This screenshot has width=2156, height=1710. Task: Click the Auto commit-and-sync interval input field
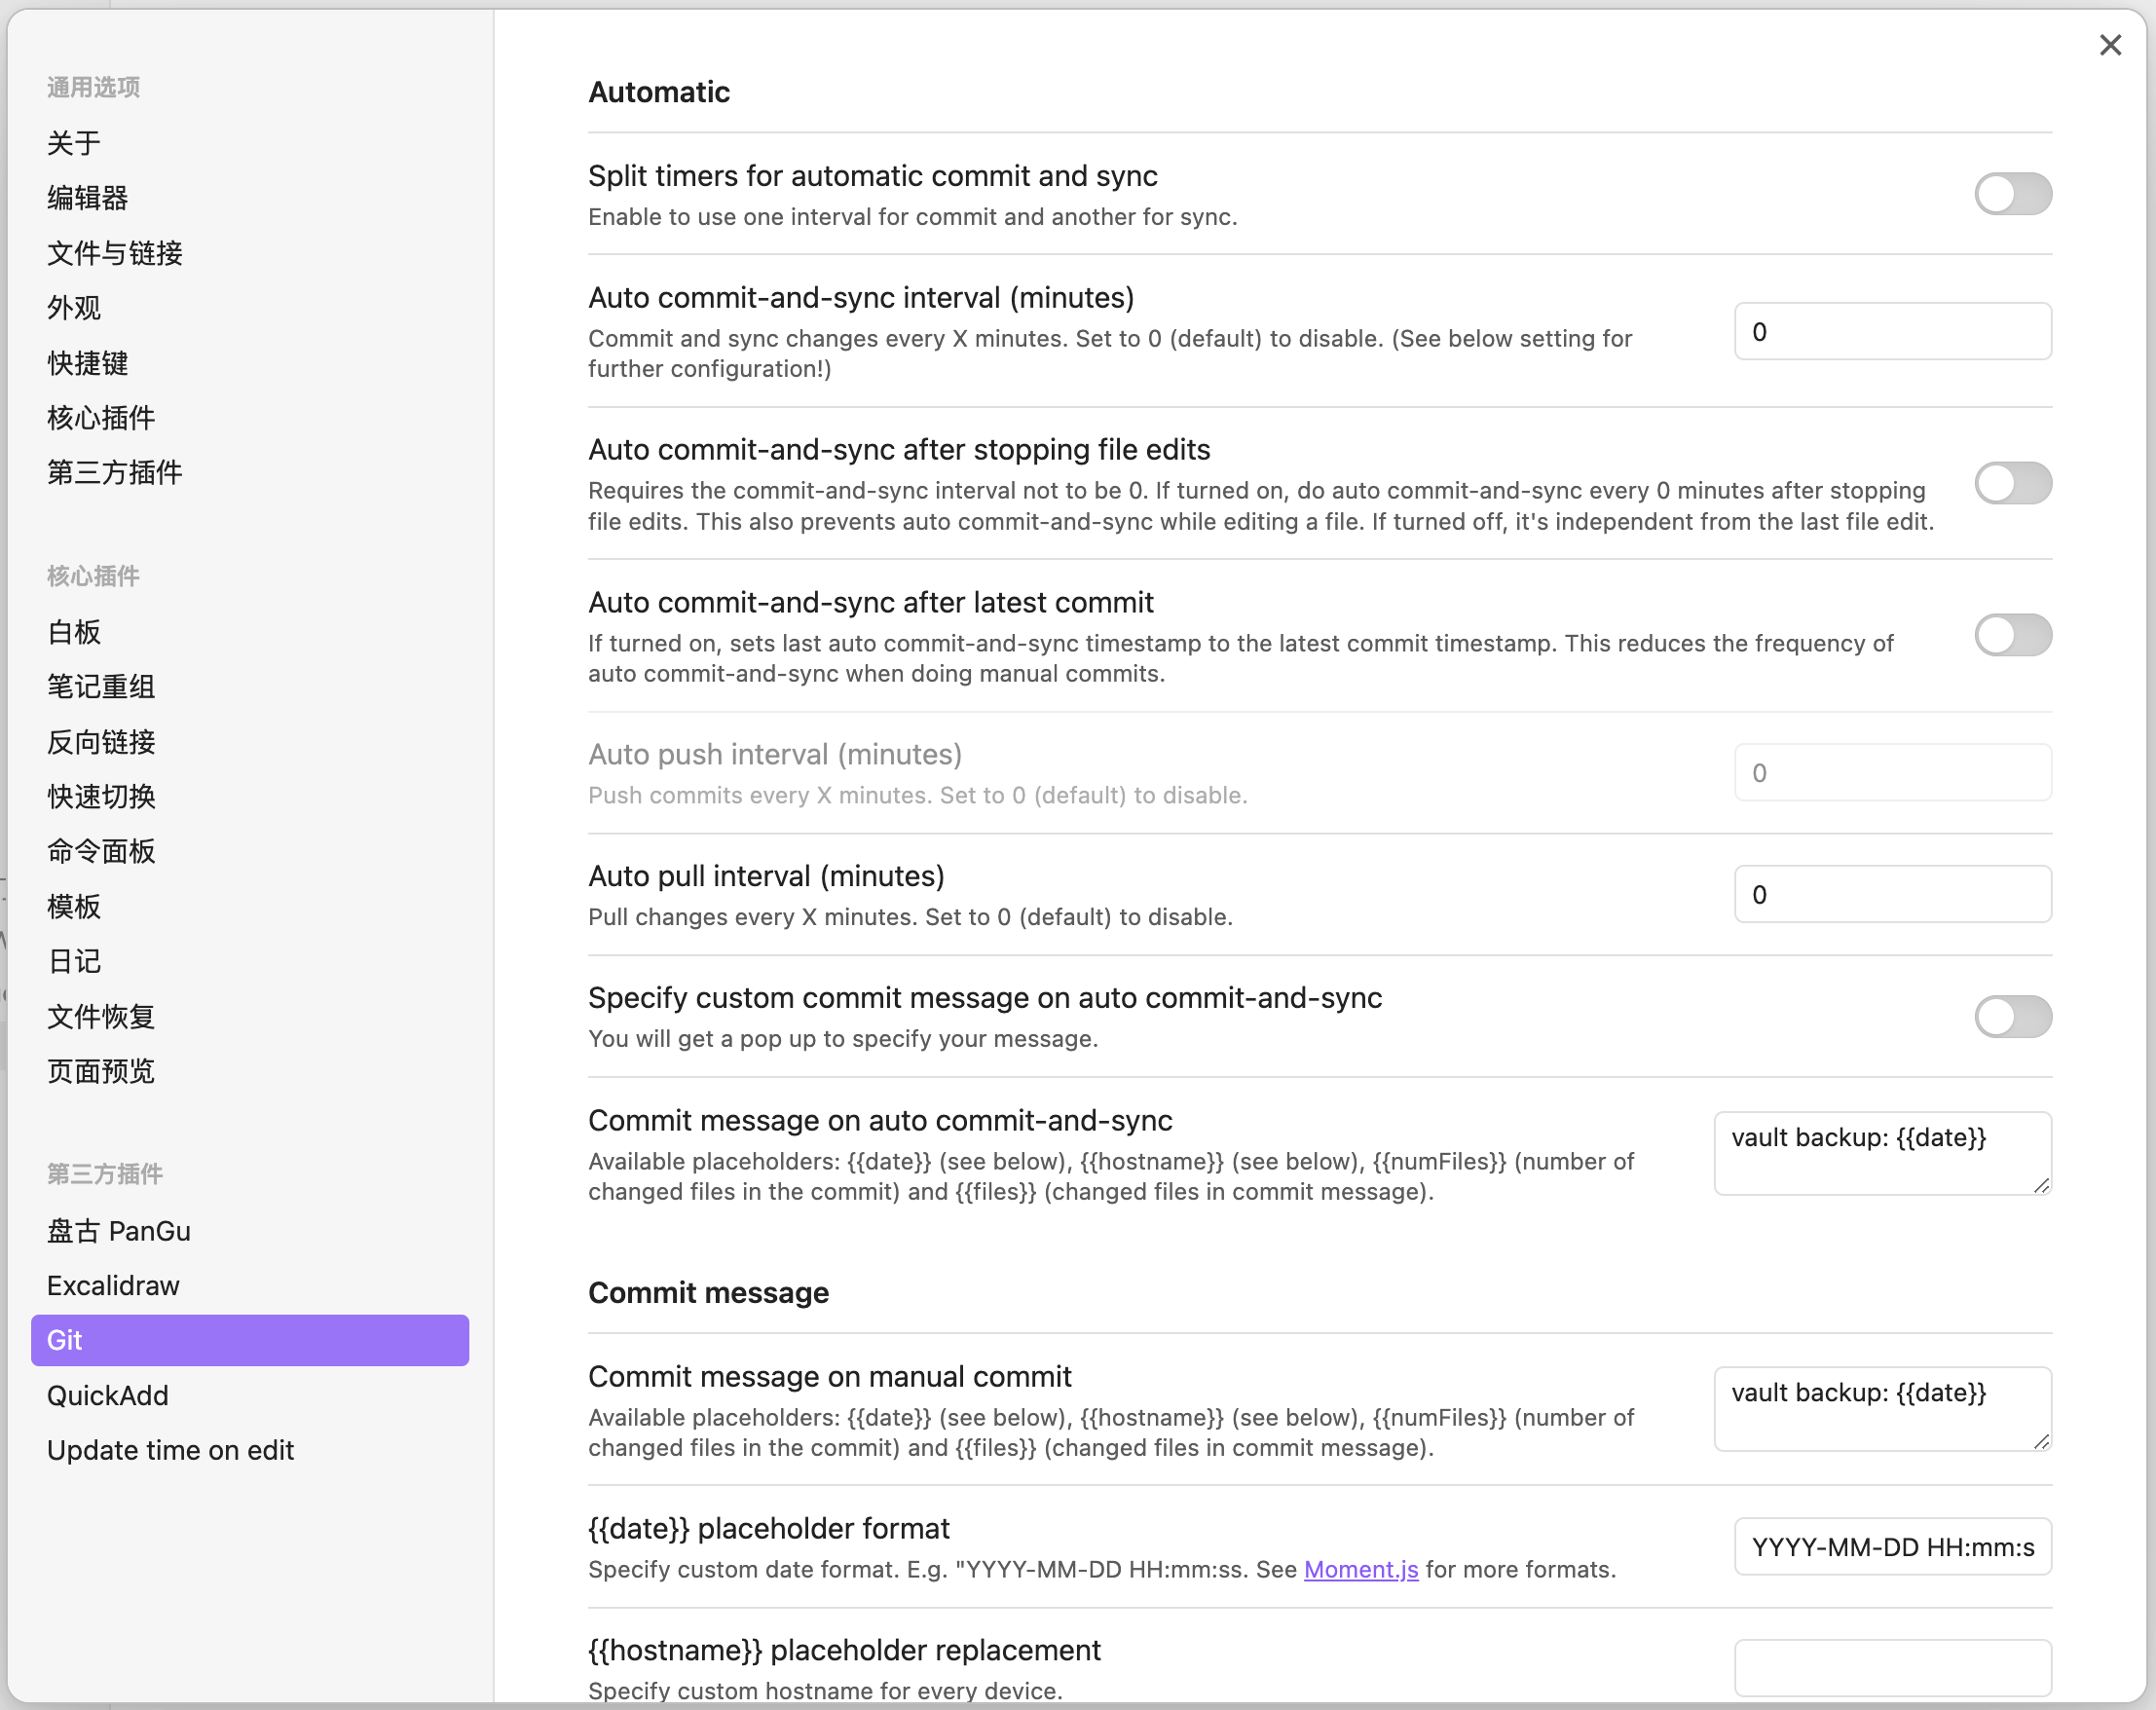point(1892,332)
